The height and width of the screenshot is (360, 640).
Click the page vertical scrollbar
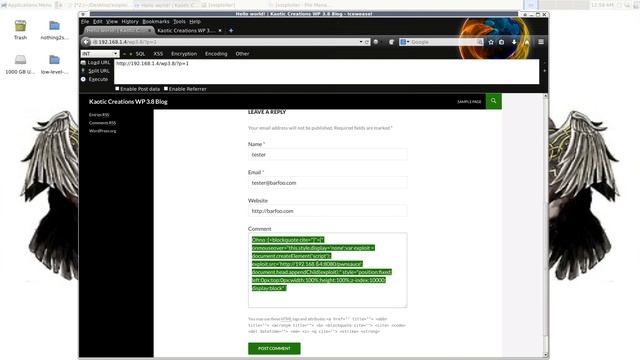point(546,224)
